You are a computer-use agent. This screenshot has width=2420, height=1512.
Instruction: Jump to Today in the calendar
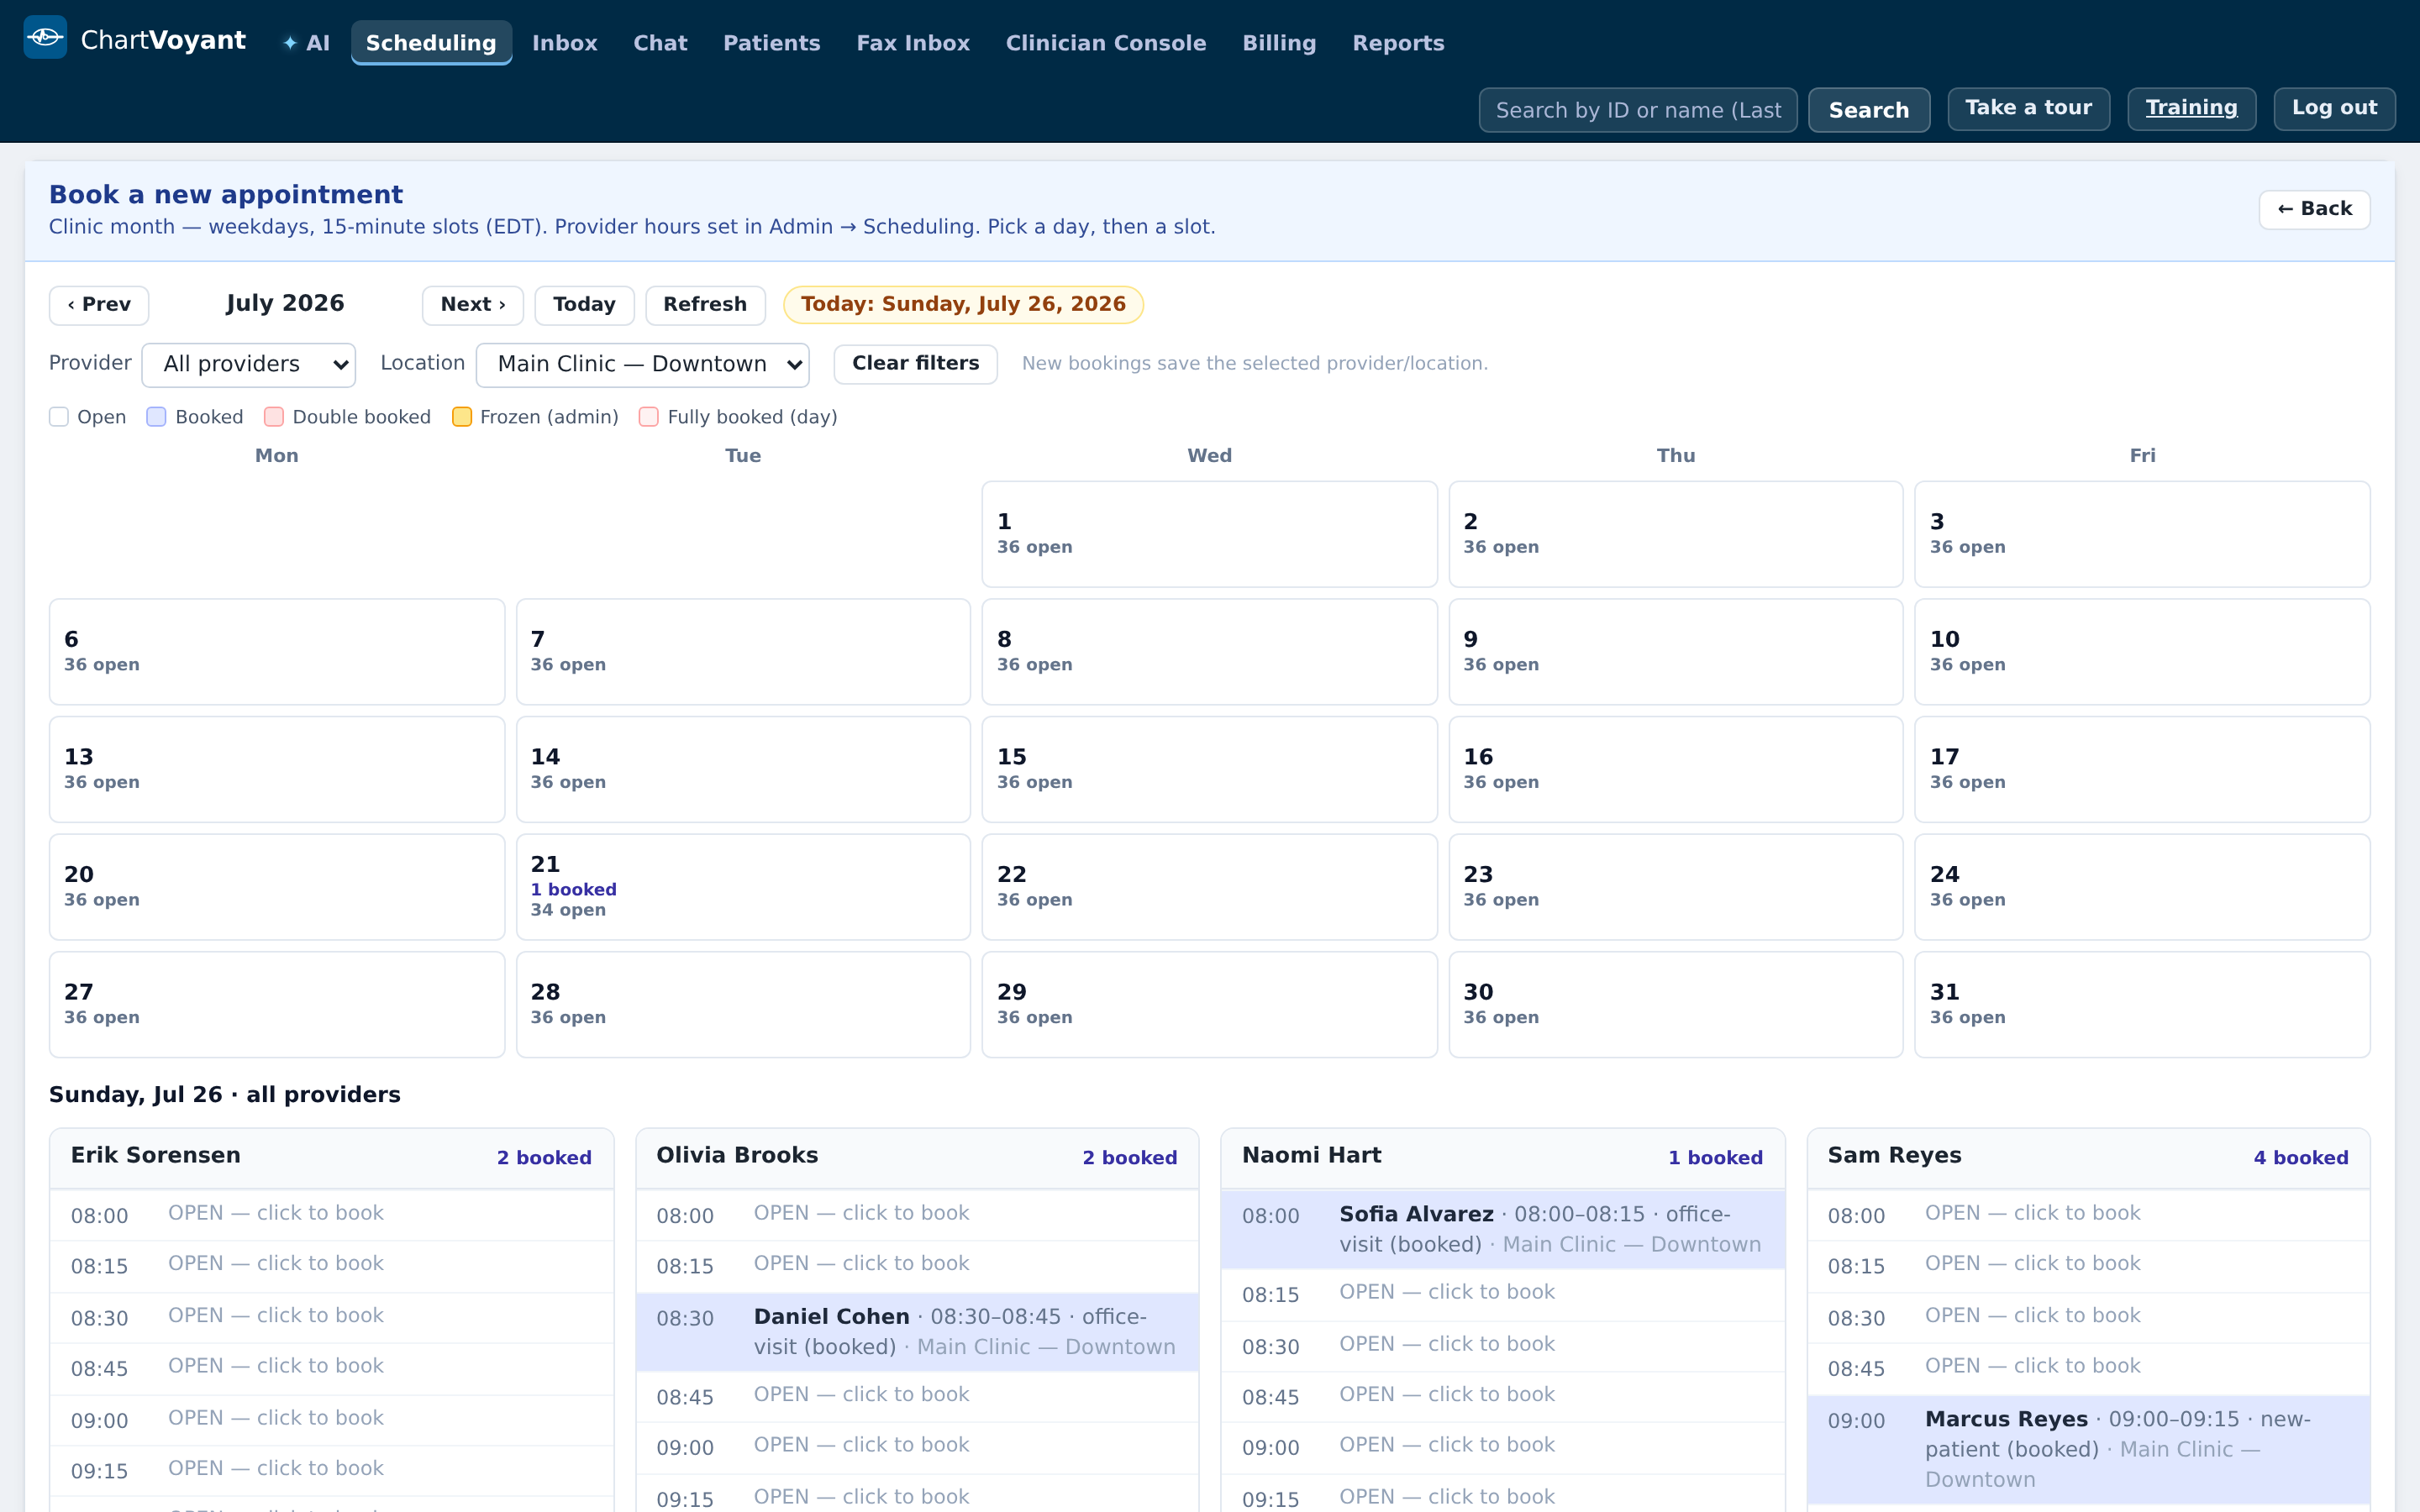tap(584, 305)
